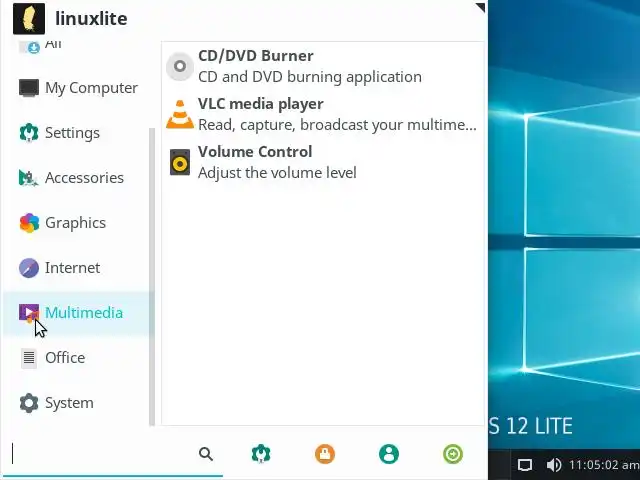The image size is (640, 480).
Task: Click the Accessories category icon
Action: click(x=29, y=178)
